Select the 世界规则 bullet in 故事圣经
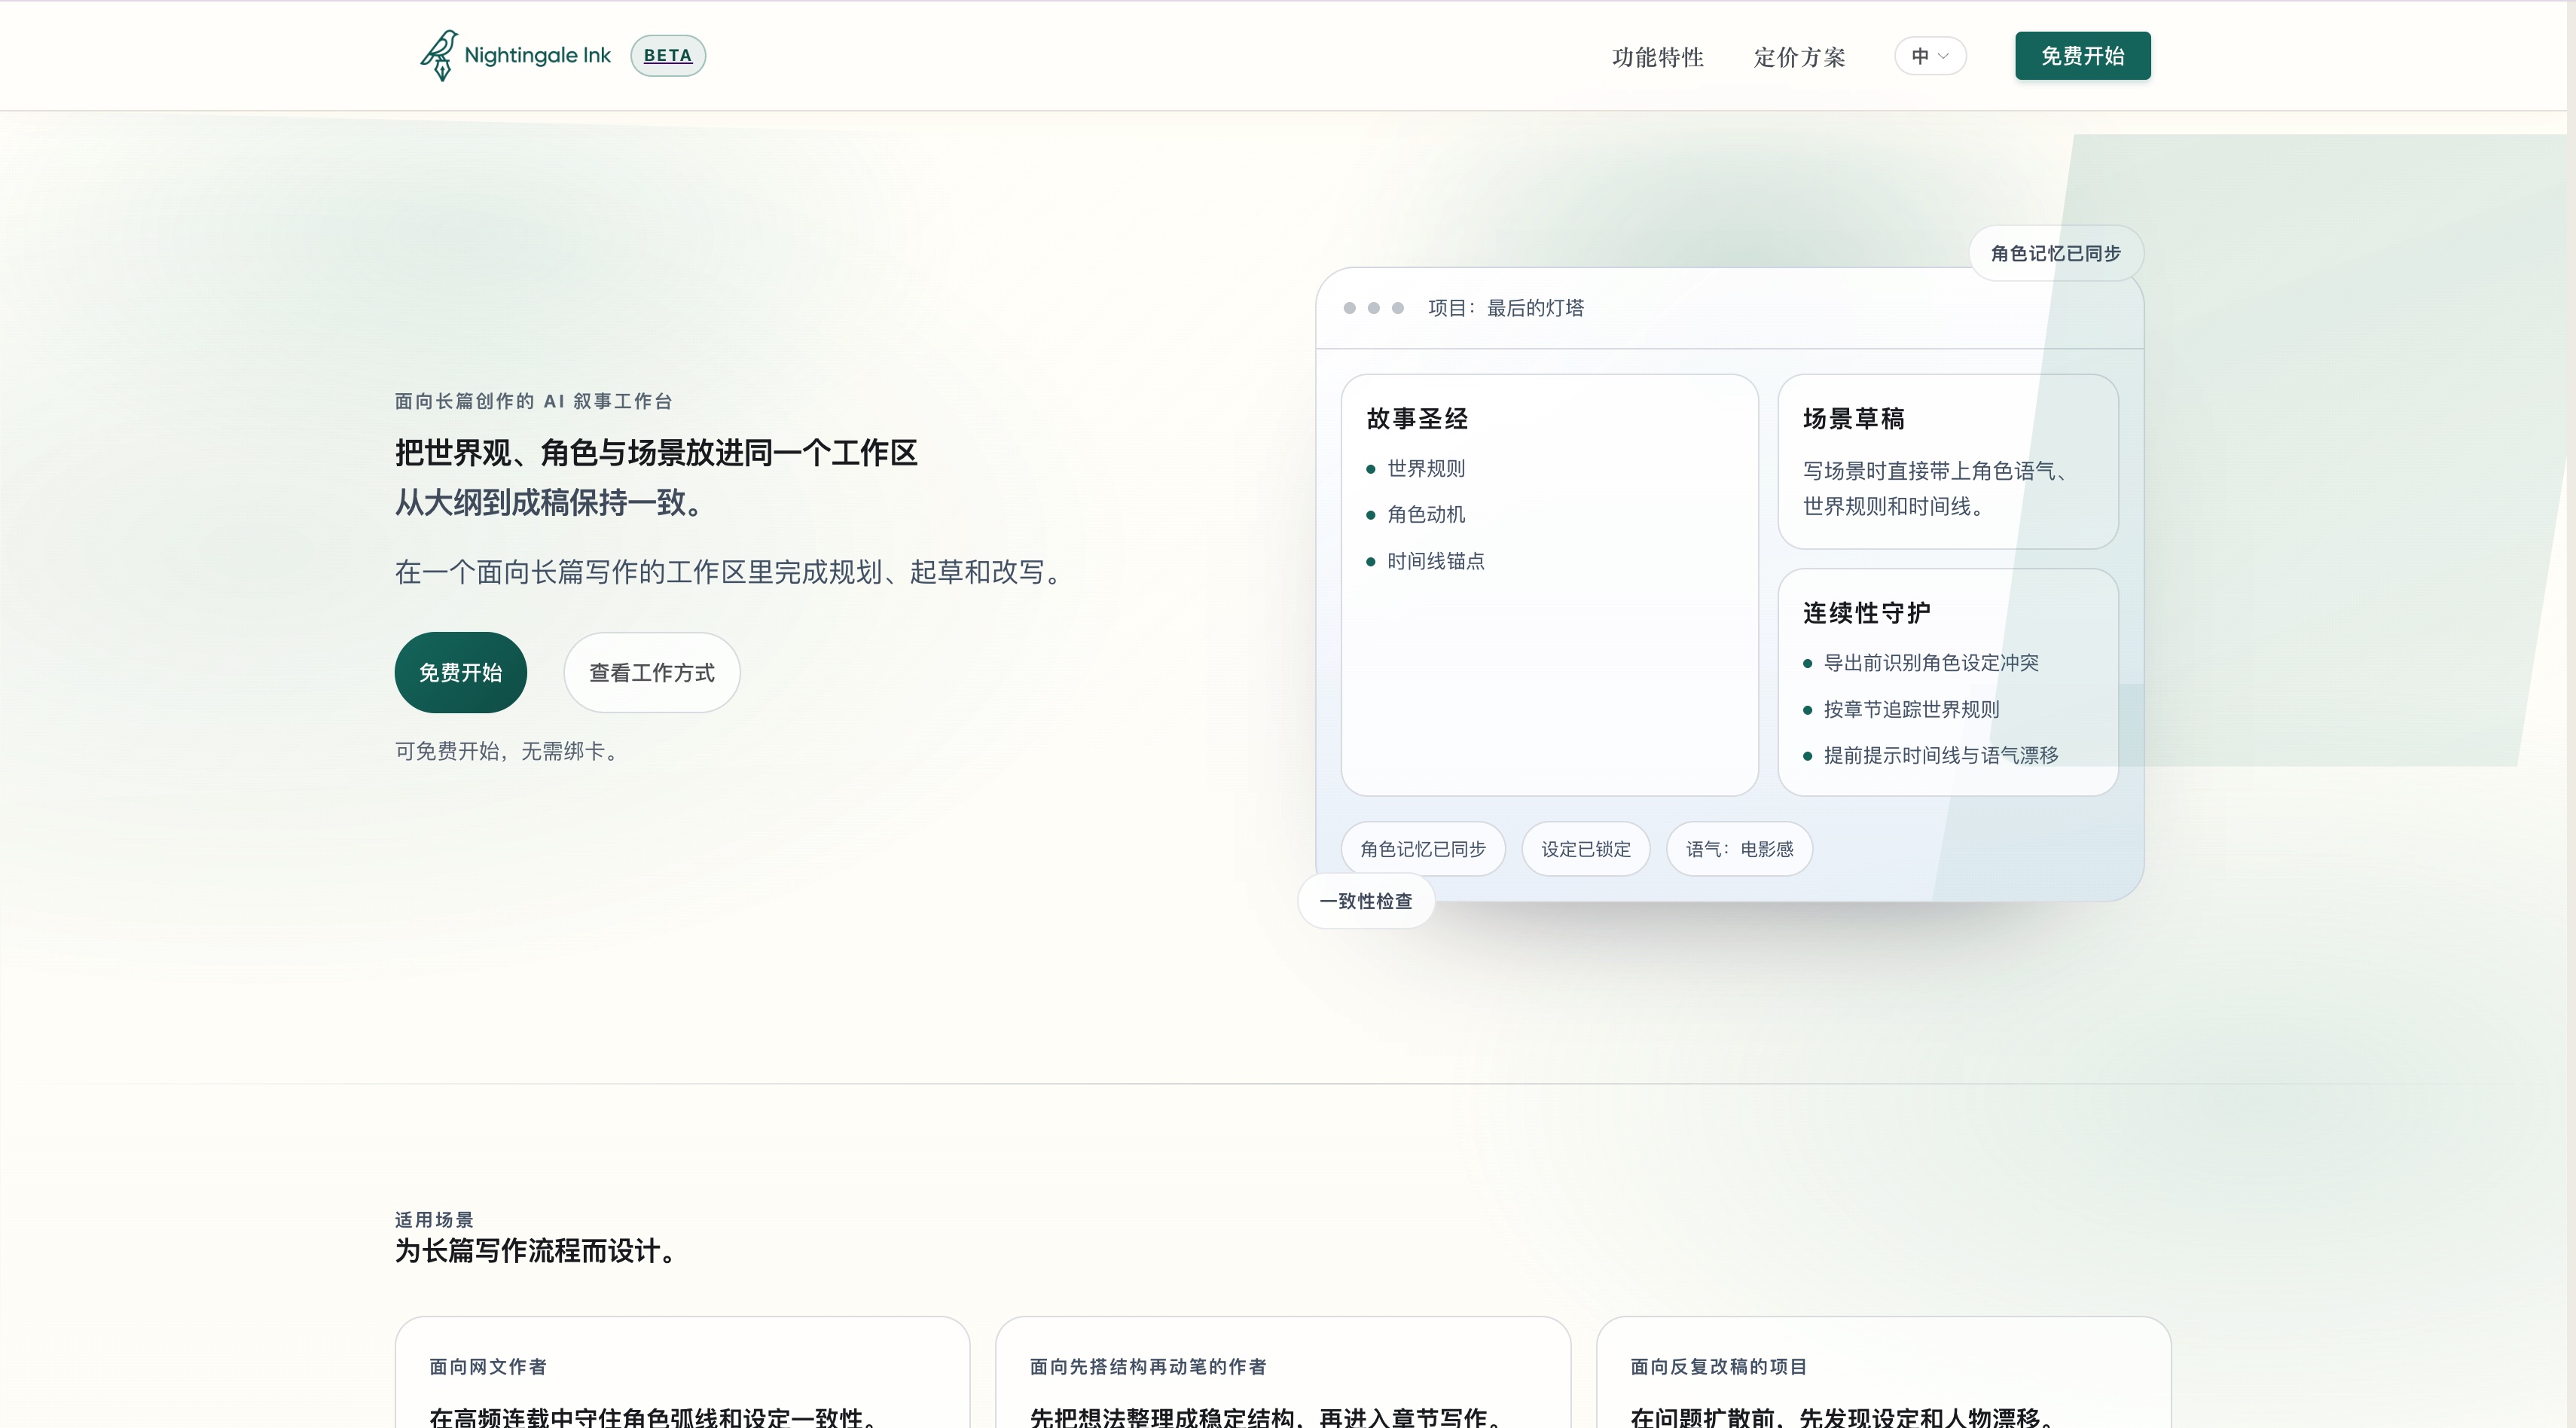Image resolution: width=2576 pixels, height=1428 pixels. coord(1424,467)
